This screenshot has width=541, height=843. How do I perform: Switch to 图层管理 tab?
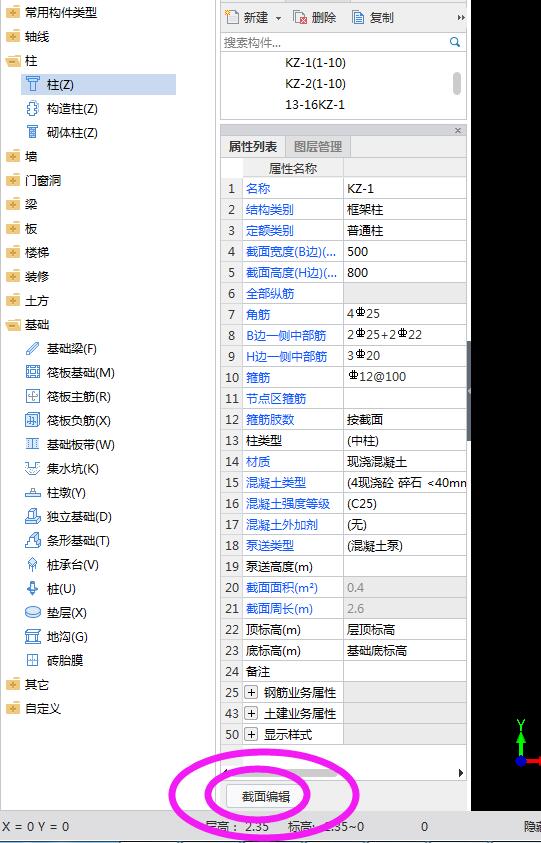[x=318, y=146]
